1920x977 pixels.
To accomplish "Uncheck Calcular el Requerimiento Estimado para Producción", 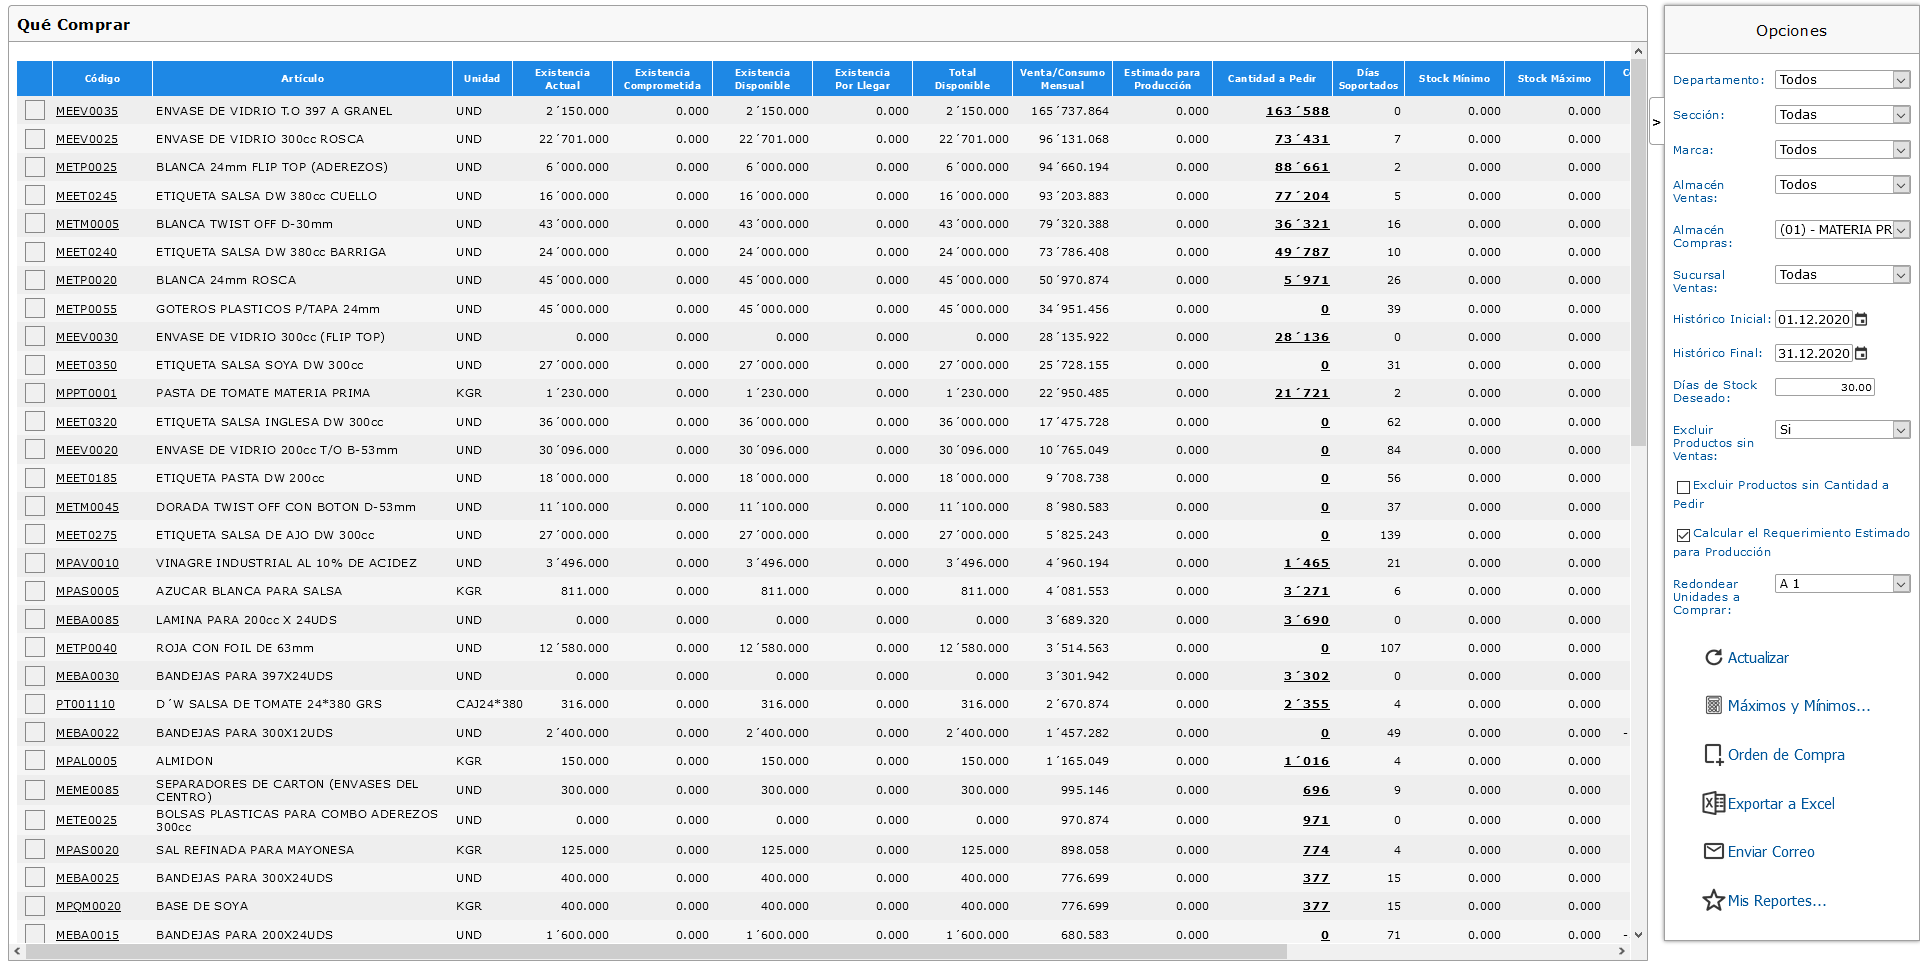I will [x=1683, y=535].
